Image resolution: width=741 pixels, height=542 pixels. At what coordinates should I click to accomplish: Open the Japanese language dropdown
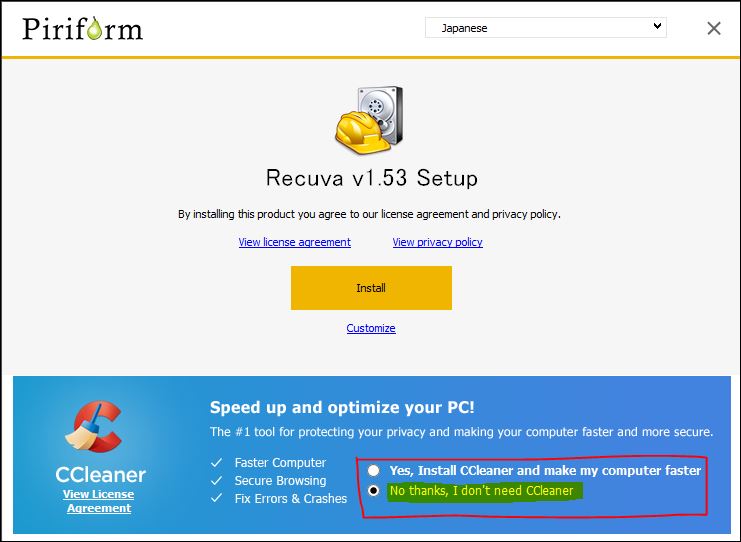[x=546, y=27]
